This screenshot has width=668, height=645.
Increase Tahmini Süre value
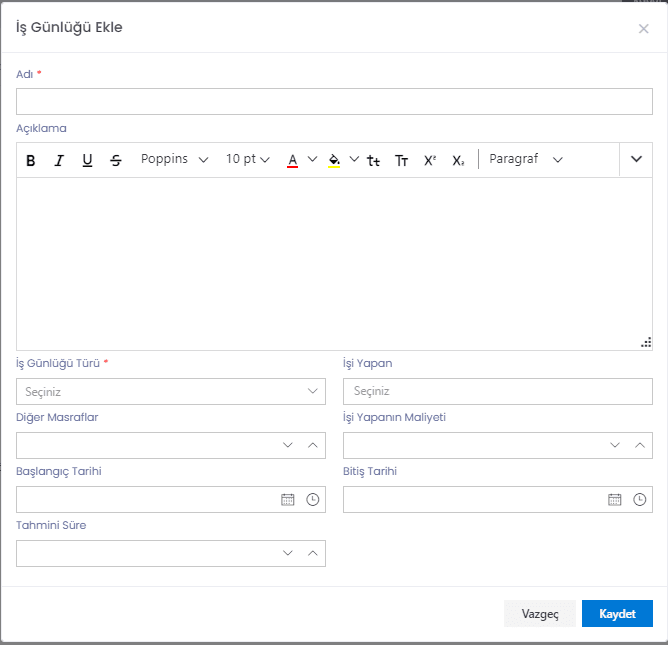[x=313, y=553]
